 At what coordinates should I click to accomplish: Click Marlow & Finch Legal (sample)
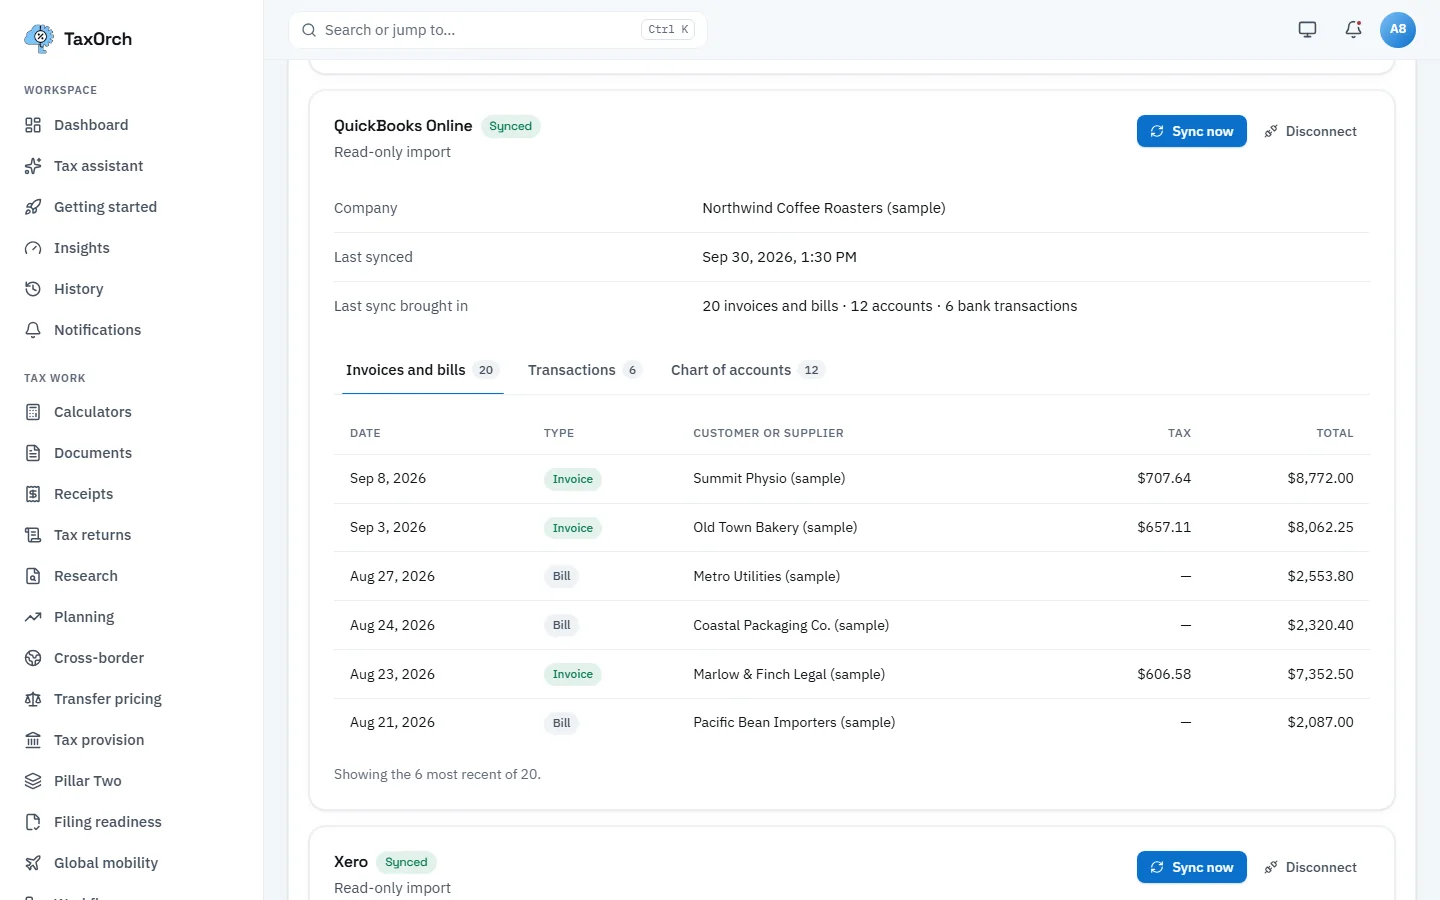pos(789,674)
